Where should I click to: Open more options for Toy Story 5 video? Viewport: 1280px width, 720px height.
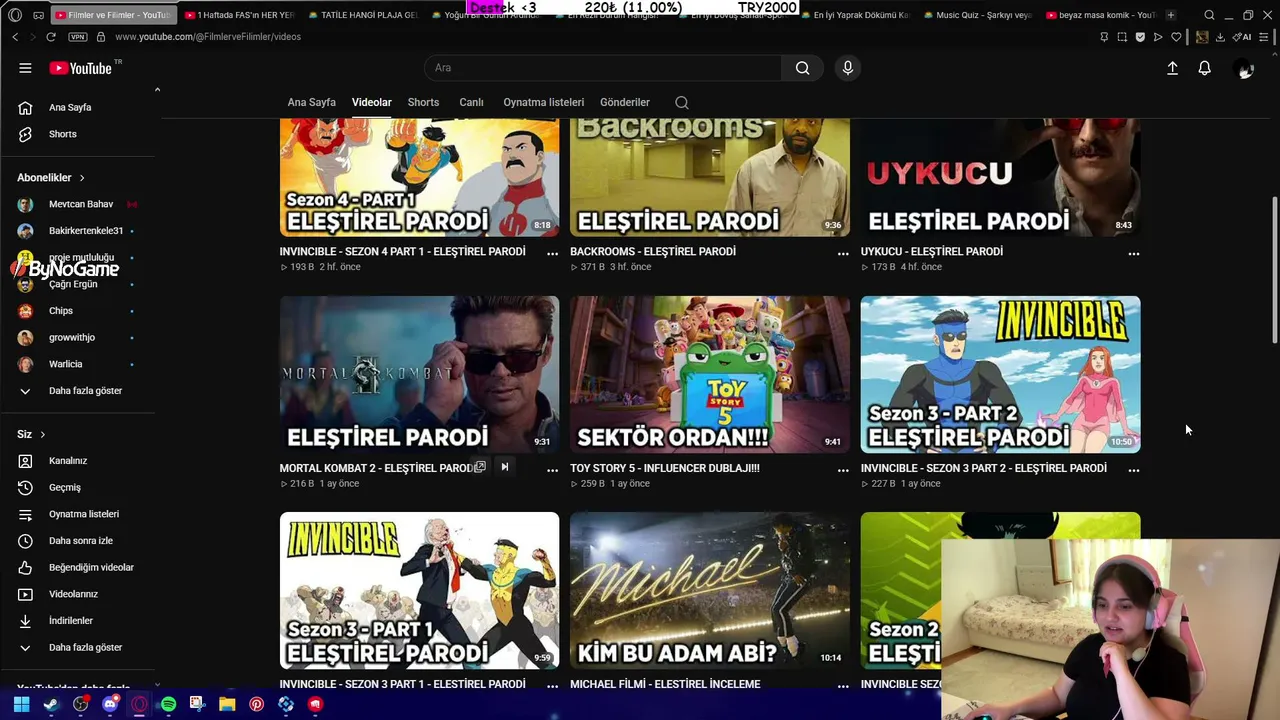tap(843, 470)
